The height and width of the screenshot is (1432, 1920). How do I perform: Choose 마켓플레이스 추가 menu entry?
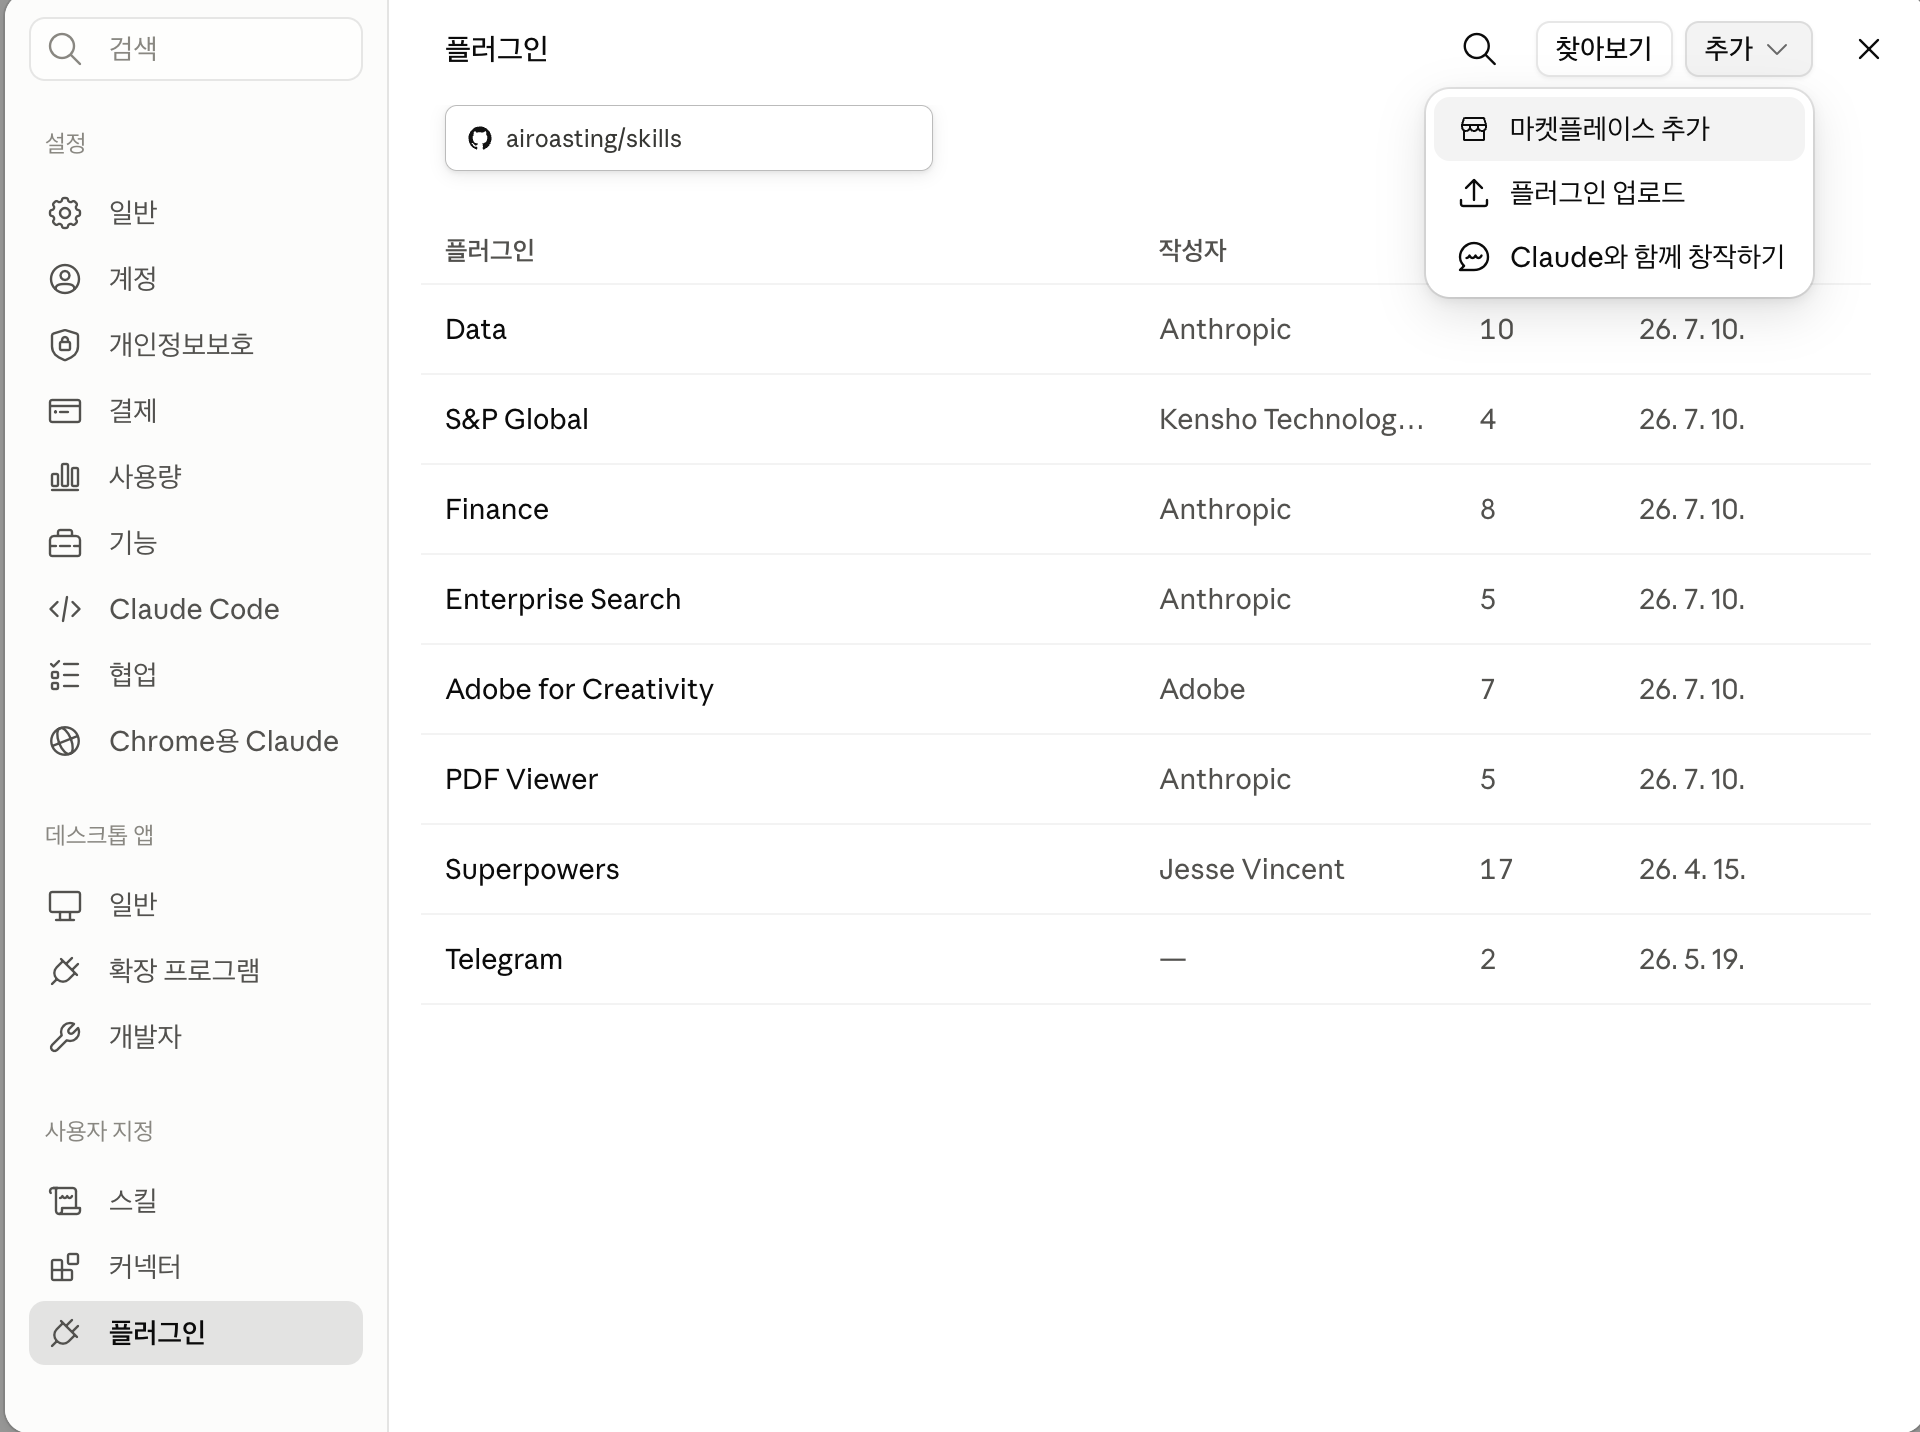pos(1619,129)
